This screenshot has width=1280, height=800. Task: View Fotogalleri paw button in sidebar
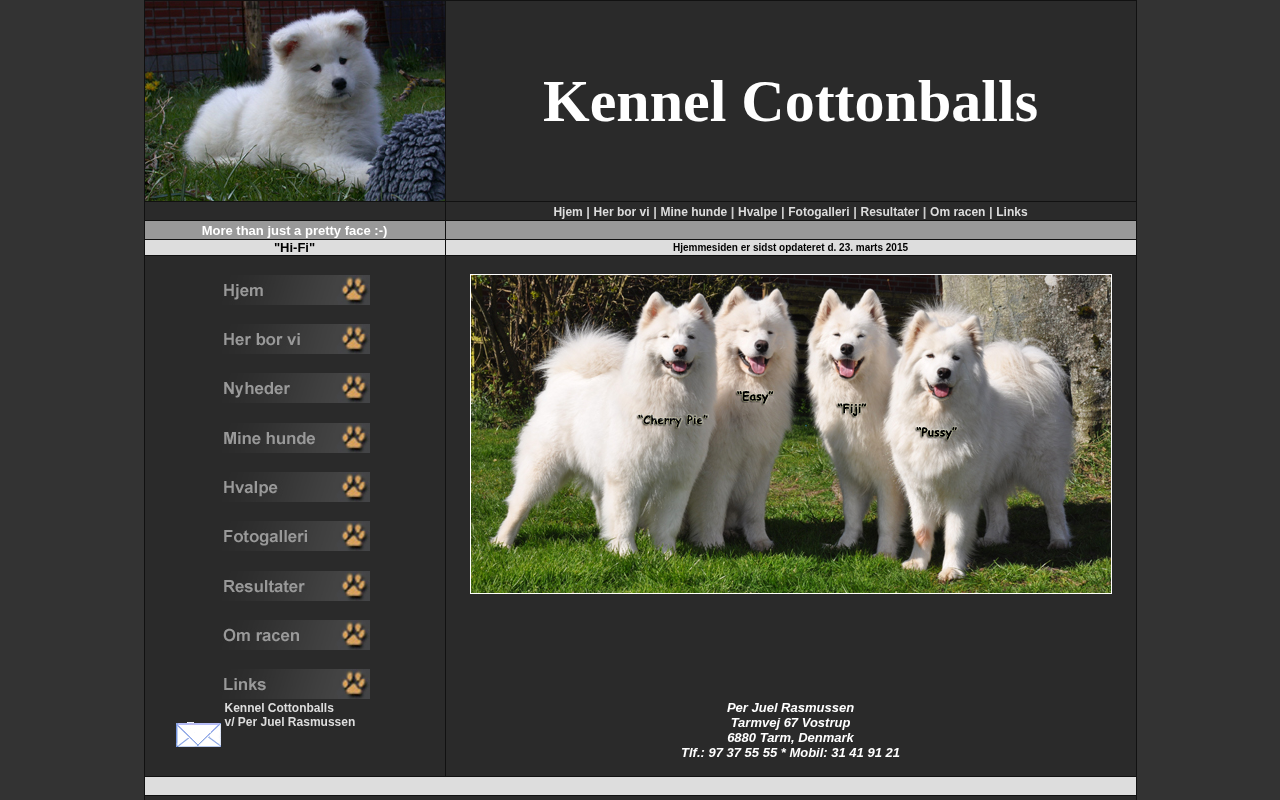[x=296, y=536]
